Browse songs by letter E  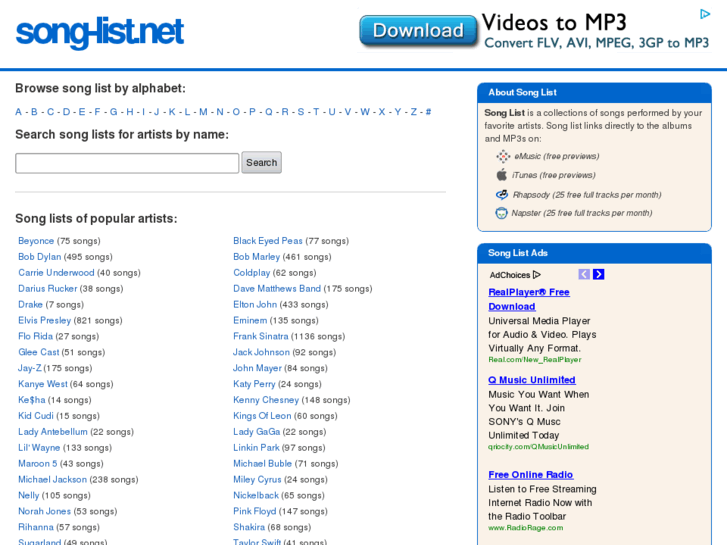[x=82, y=112]
